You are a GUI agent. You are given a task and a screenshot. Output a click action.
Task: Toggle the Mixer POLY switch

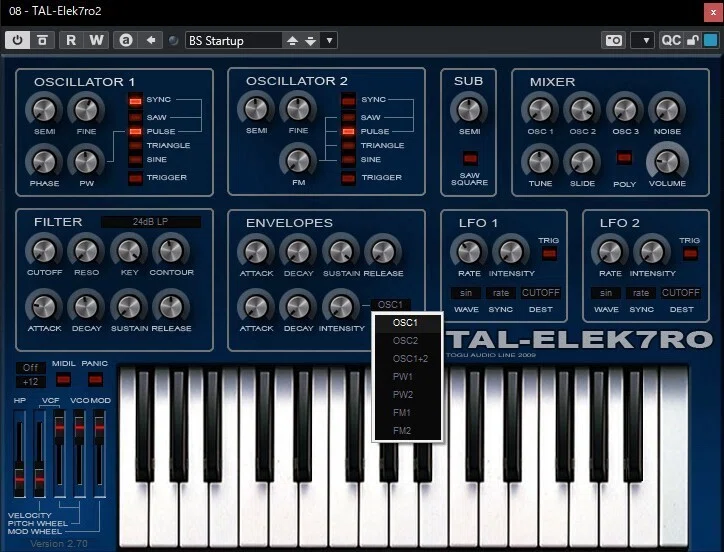pyautogui.click(x=624, y=158)
